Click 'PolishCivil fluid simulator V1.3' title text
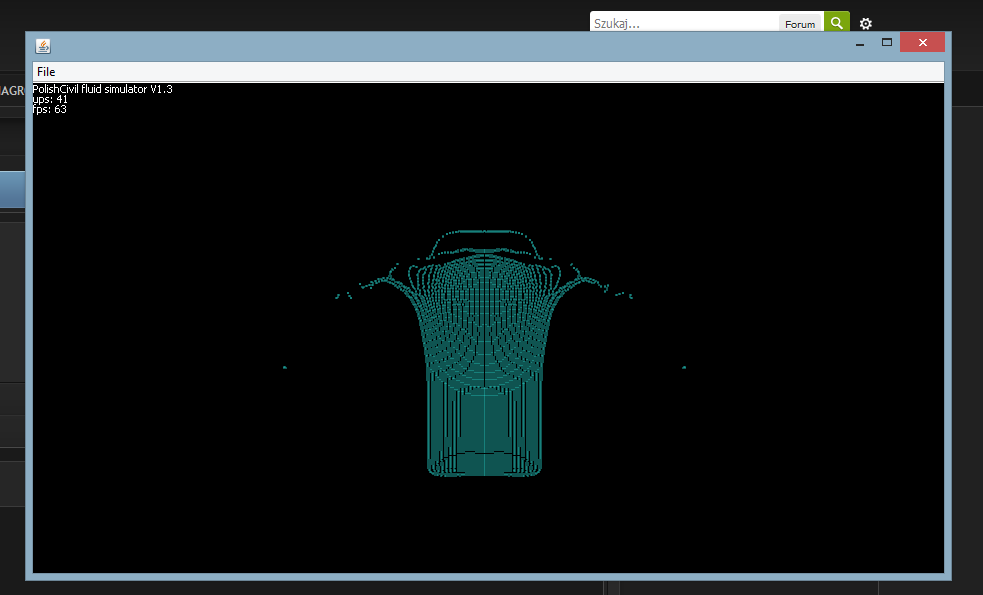Viewport: 983px width, 595px height. (x=103, y=89)
